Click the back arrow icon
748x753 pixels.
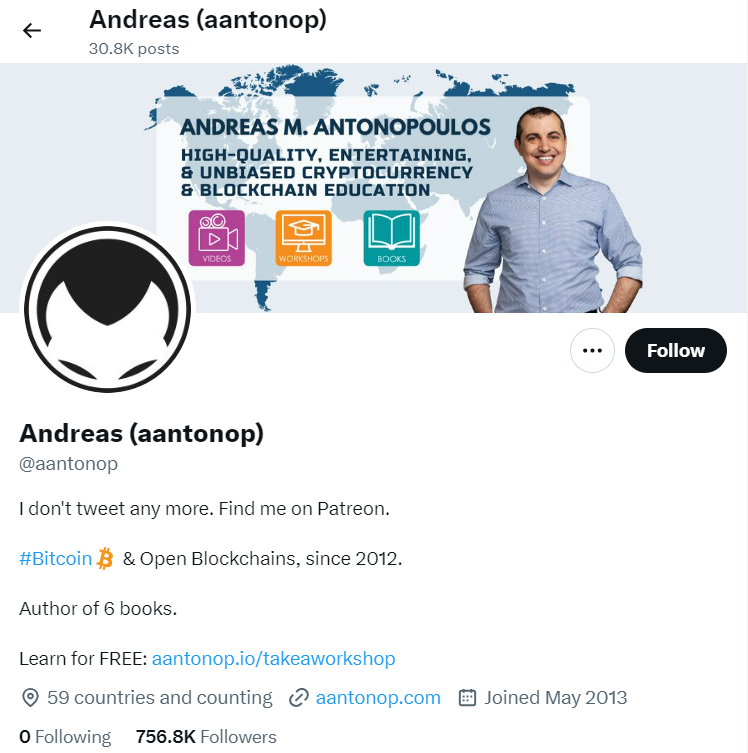32,31
